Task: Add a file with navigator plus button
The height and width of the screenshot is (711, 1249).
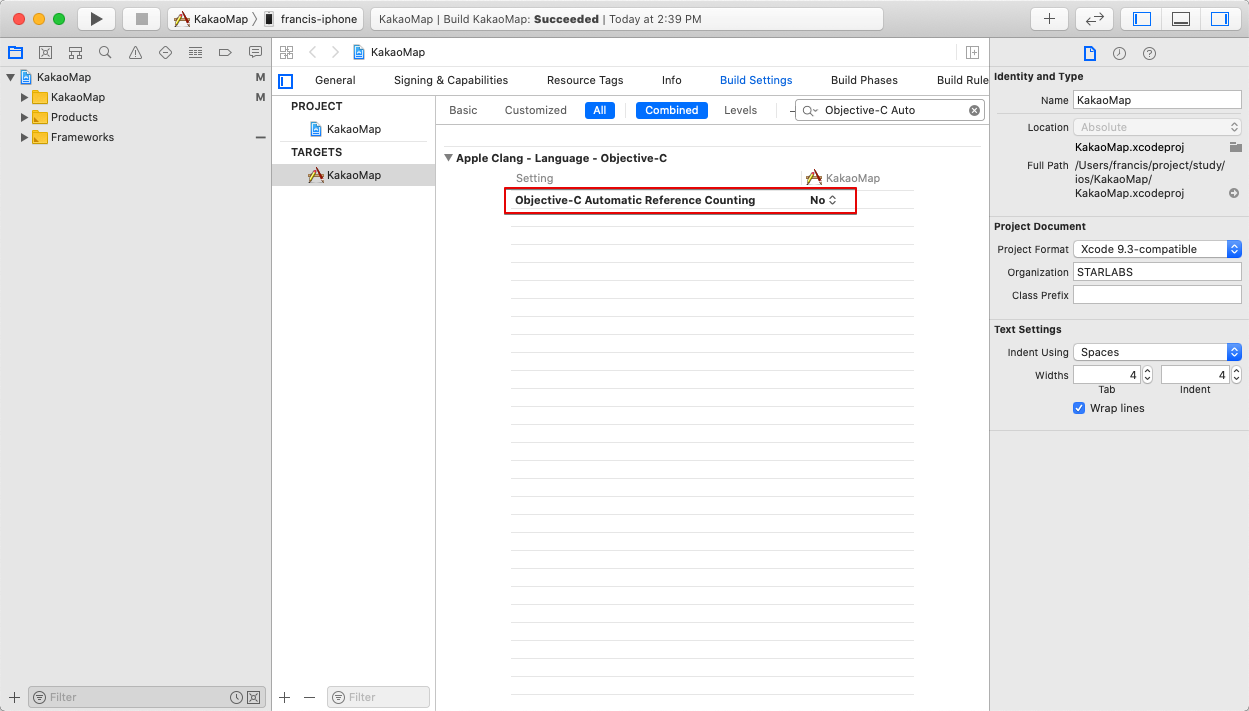Action: pyautogui.click(x=14, y=697)
